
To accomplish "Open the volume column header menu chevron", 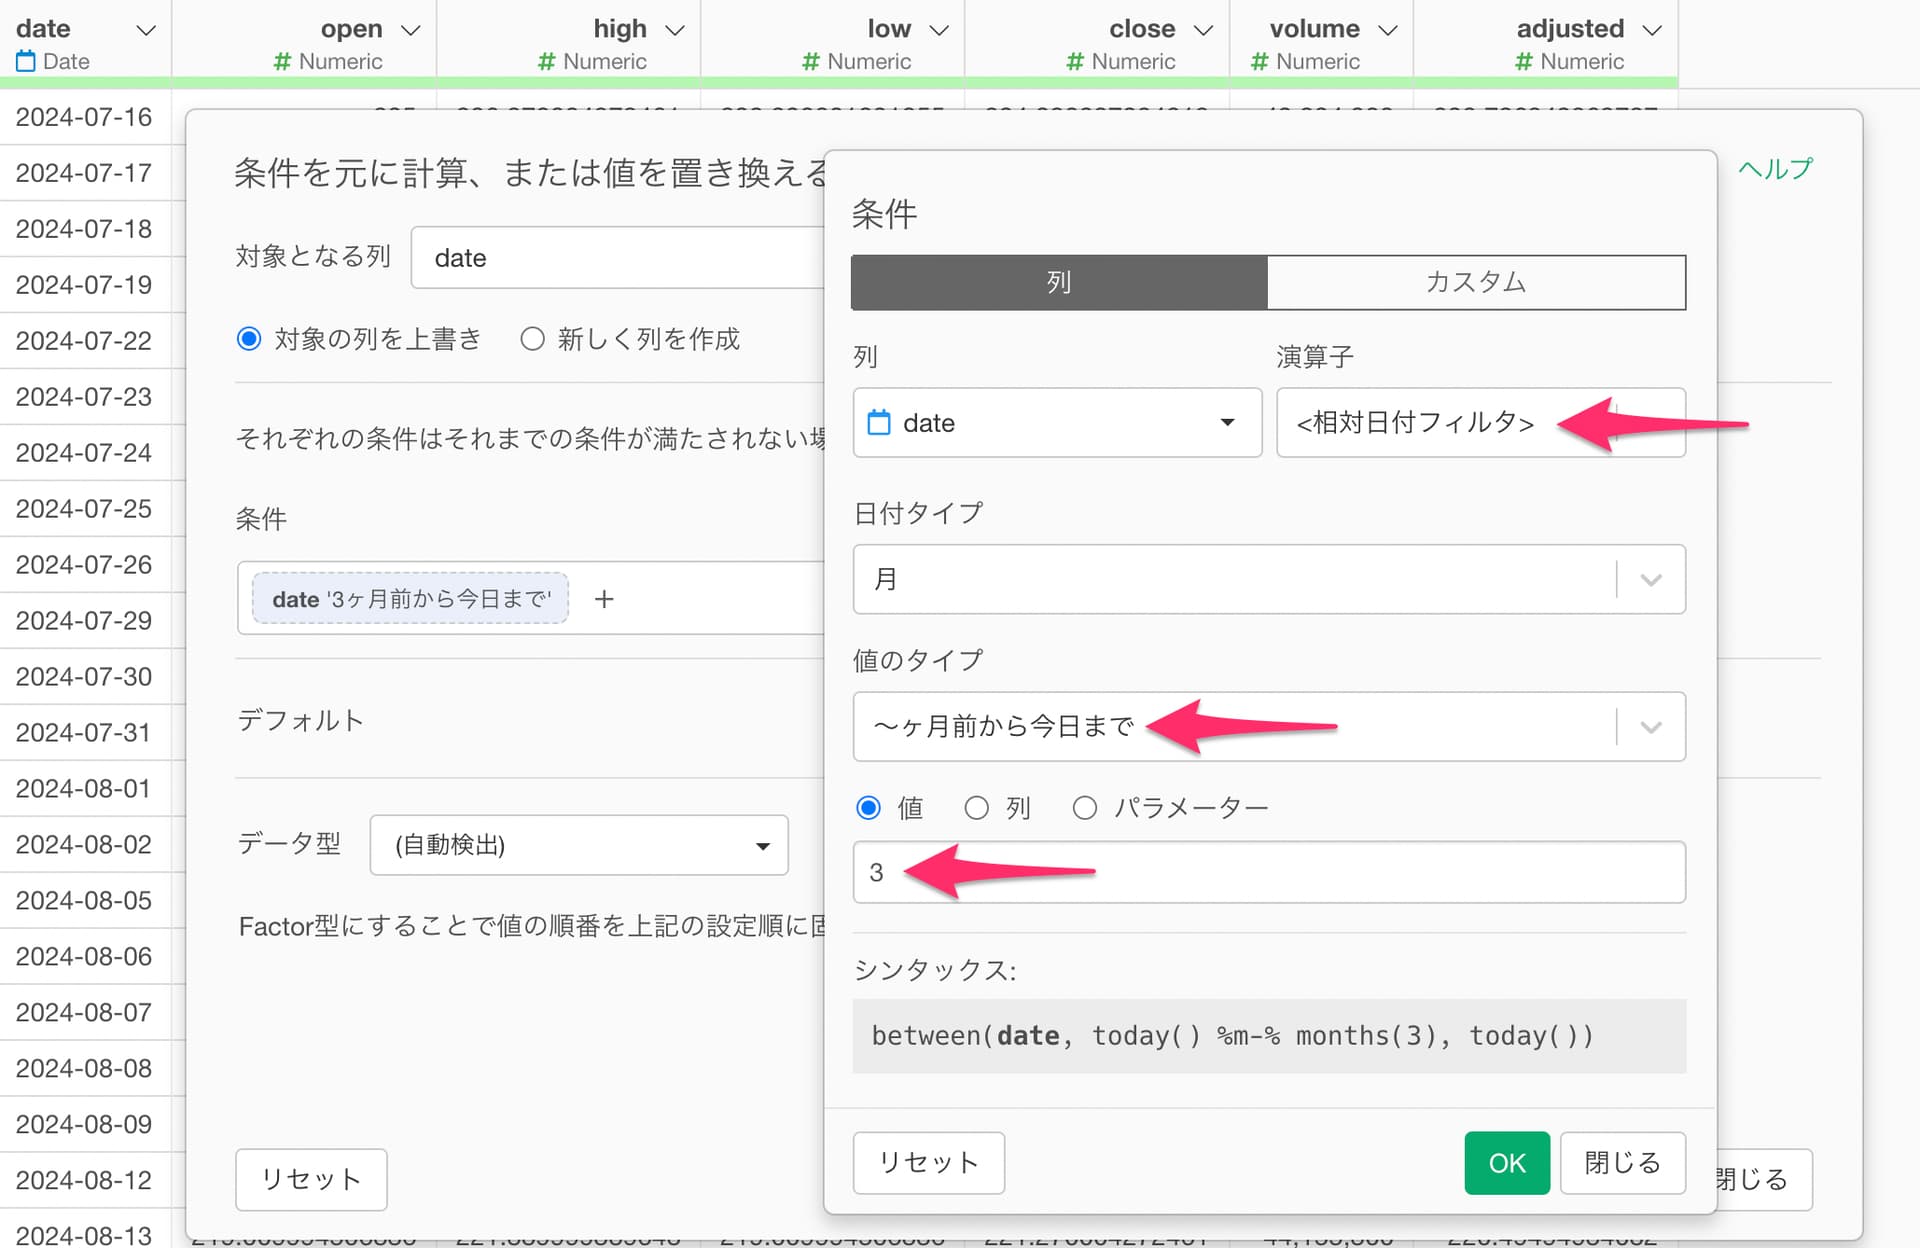I will tap(1388, 30).
